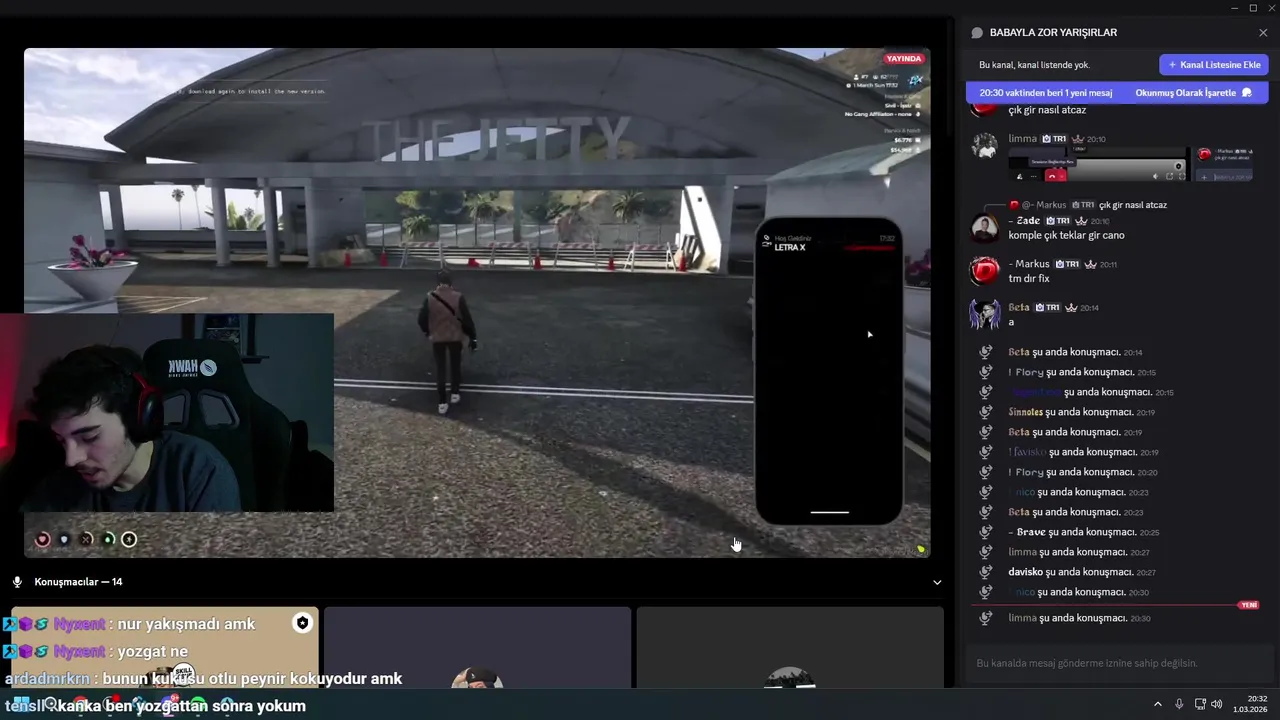Minimize the Discord window

1234,8
